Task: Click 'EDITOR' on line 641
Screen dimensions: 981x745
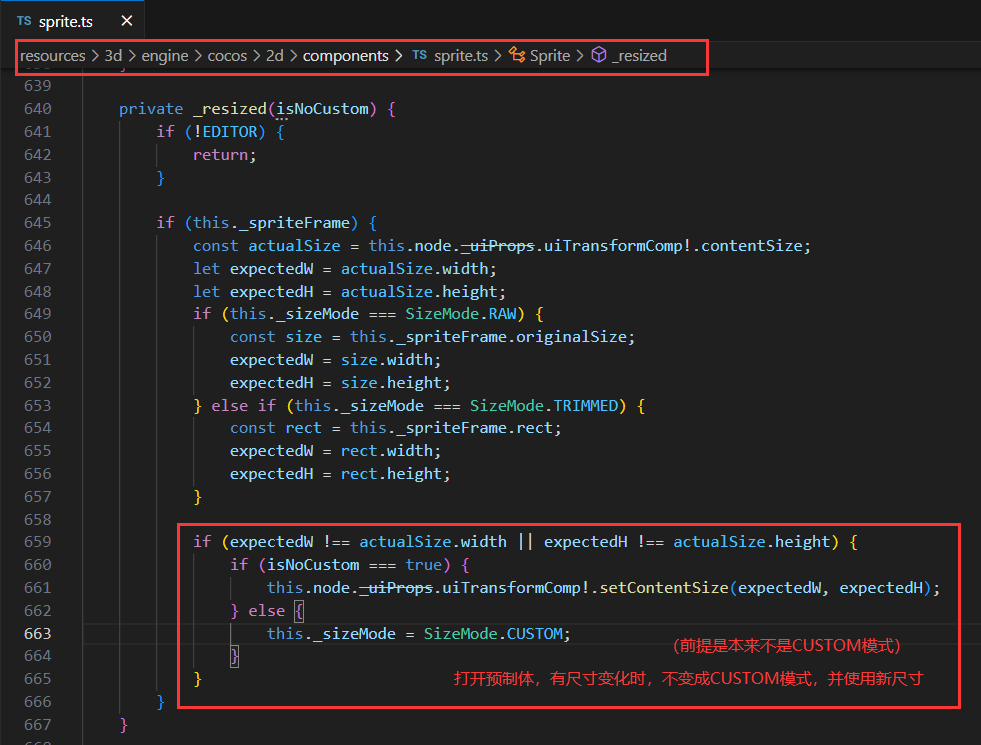Action: [x=230, y=132]
